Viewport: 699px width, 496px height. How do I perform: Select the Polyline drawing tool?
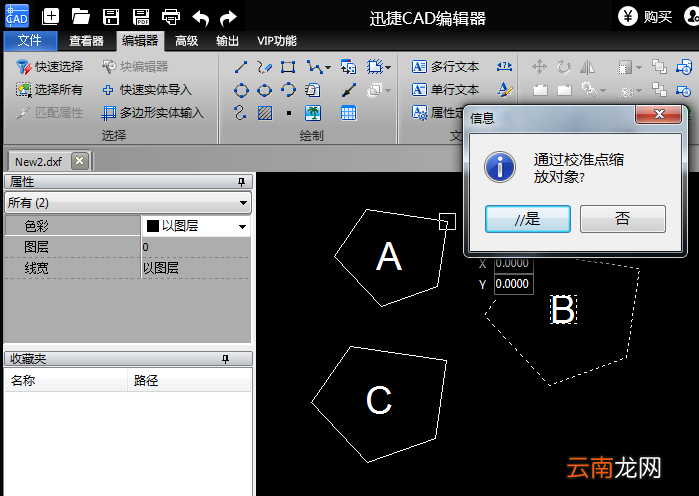pos(314,67)
